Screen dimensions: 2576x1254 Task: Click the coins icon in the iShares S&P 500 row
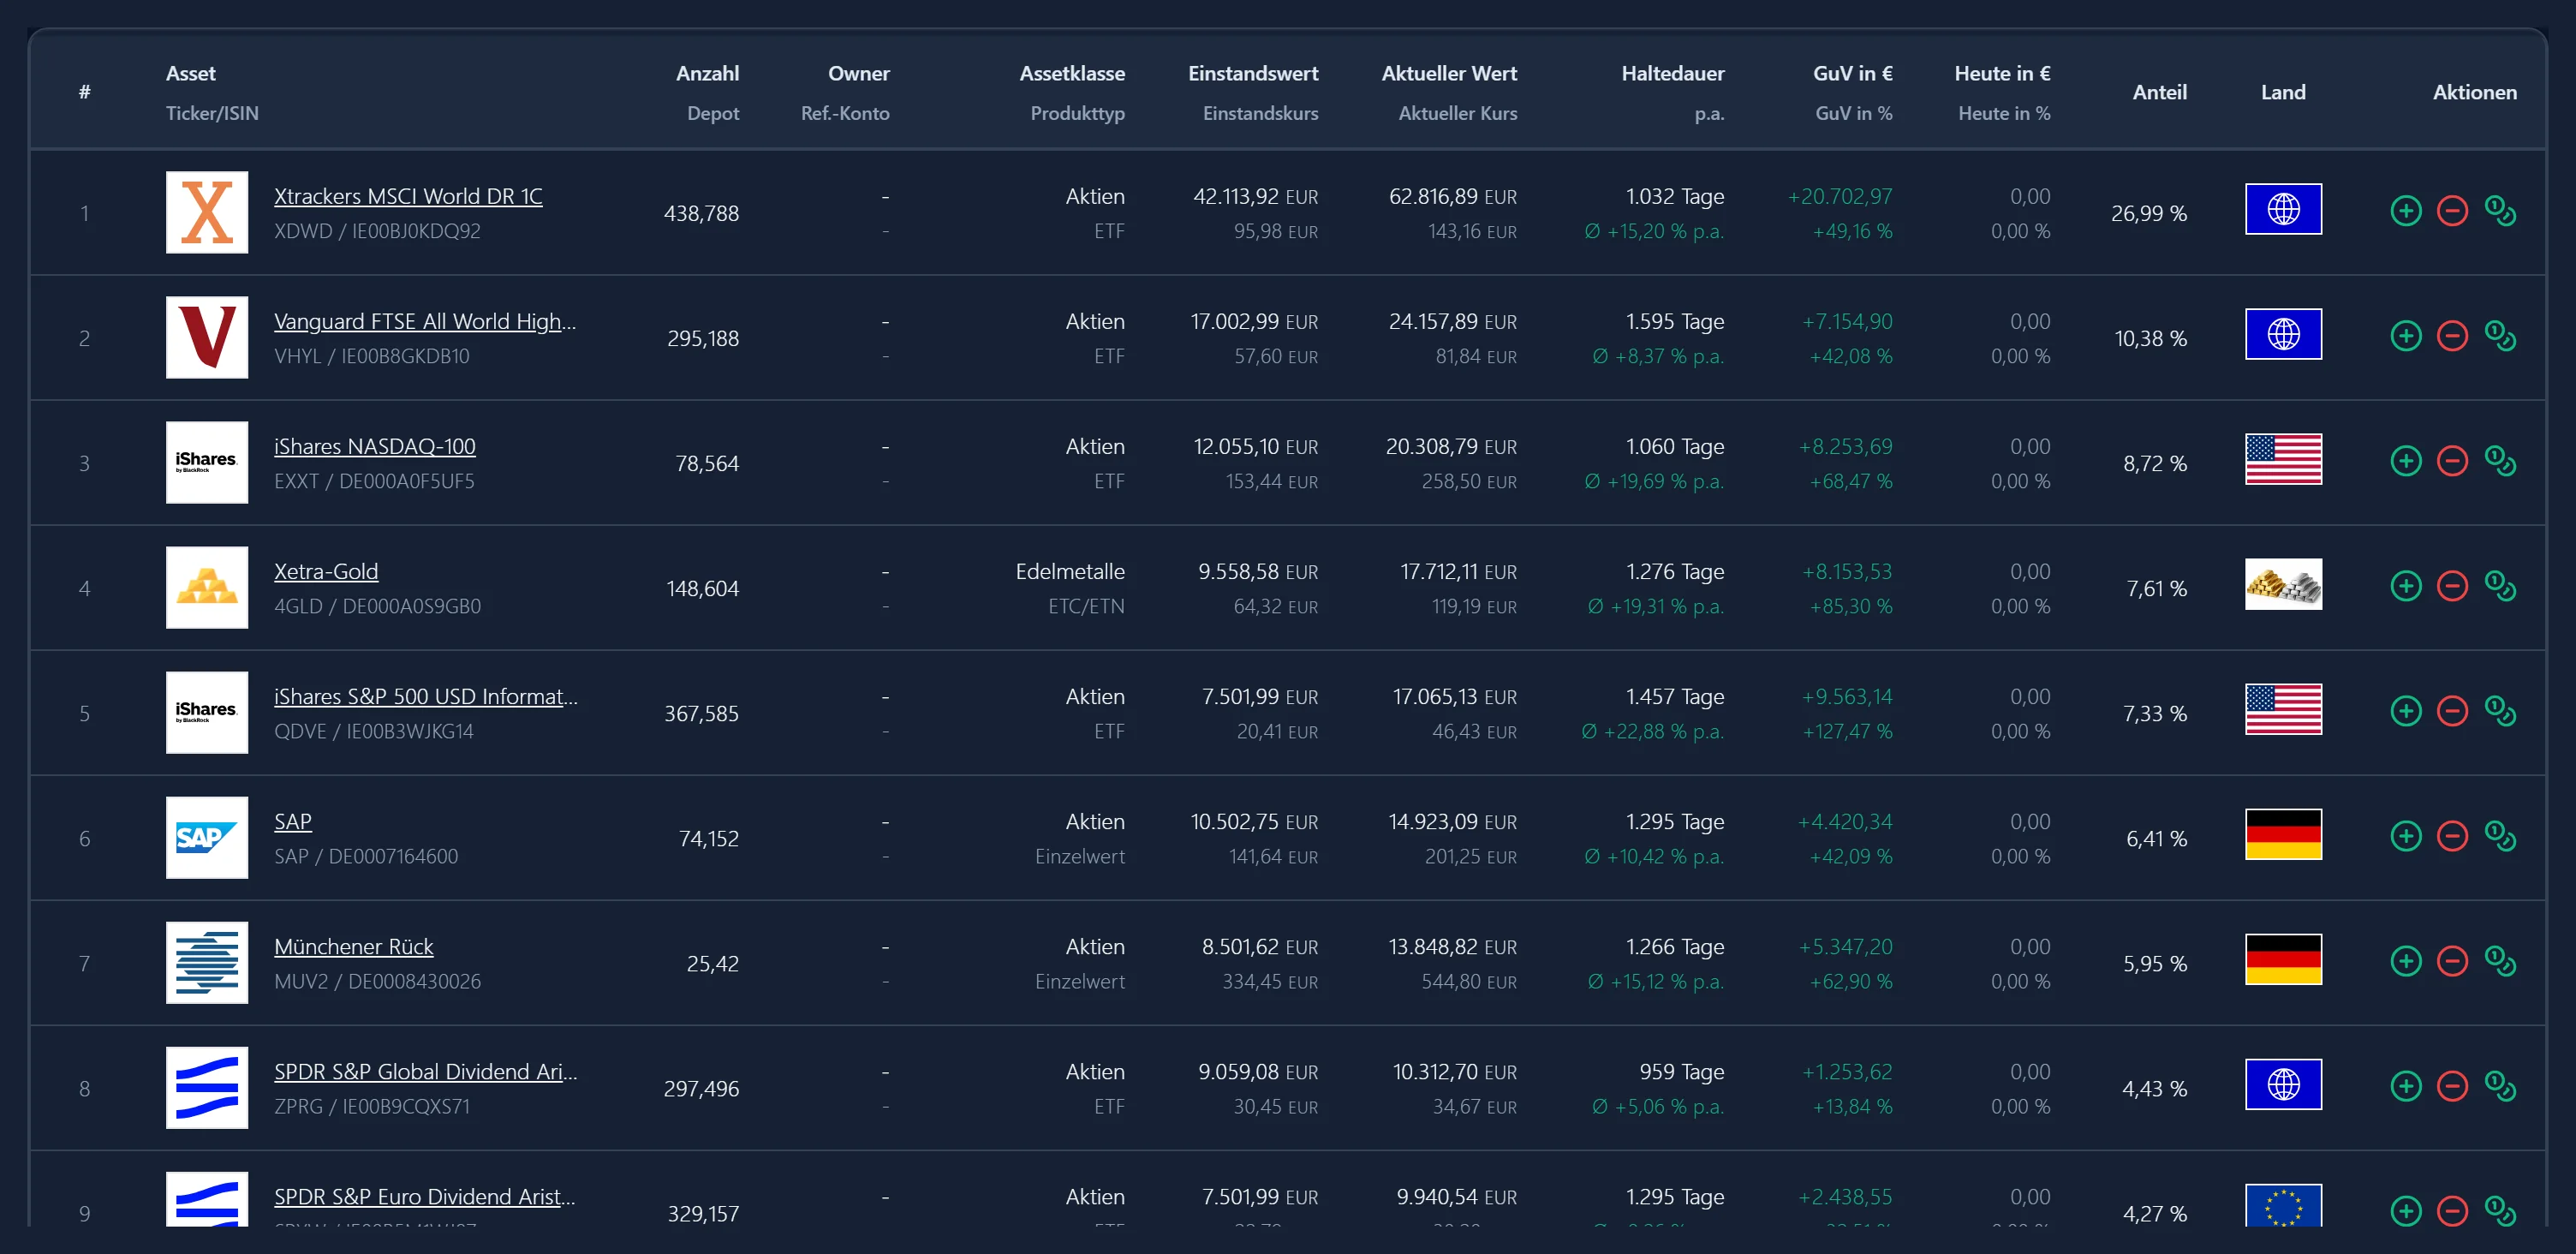coord(2500,711)
